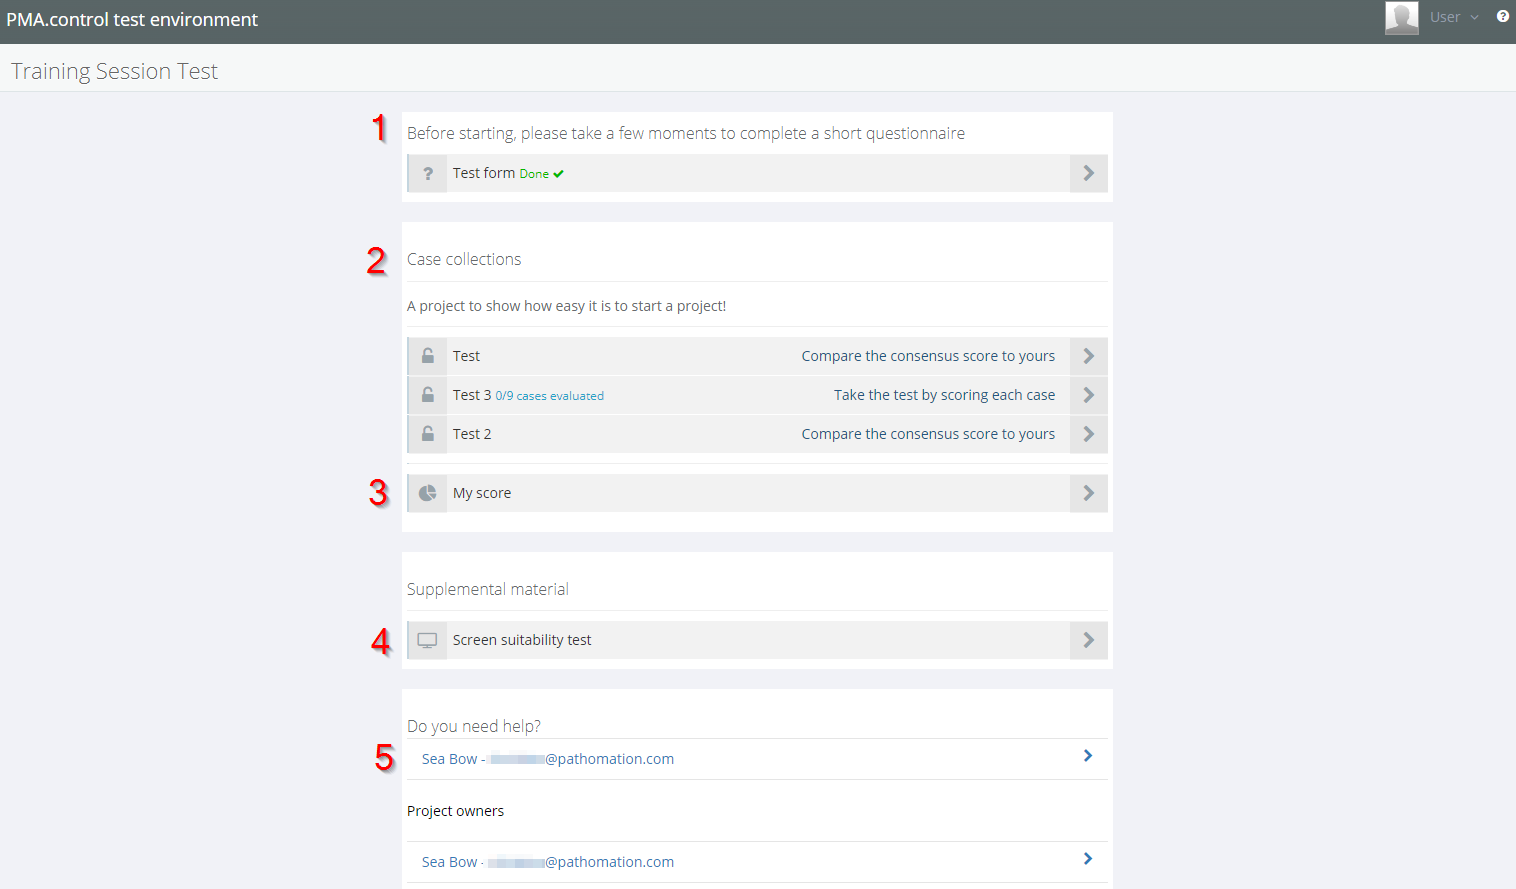Click Sea Bow email link under help

click(547, 759)
